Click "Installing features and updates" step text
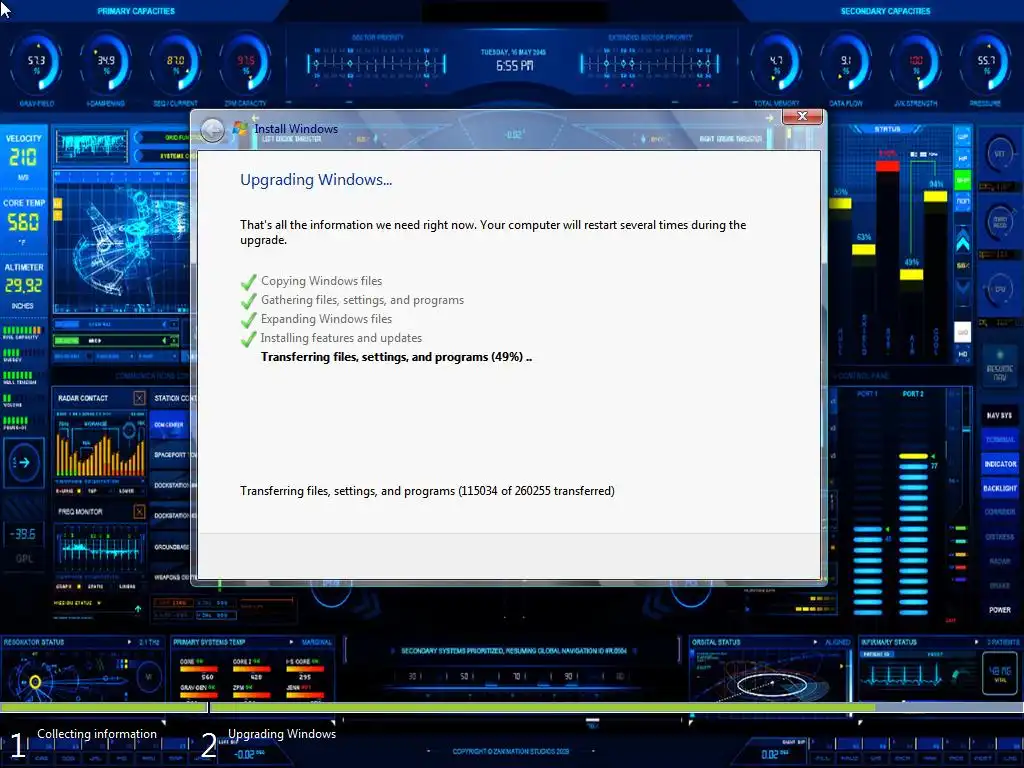This screenshot has height=768, width=1024. point(341,338)
